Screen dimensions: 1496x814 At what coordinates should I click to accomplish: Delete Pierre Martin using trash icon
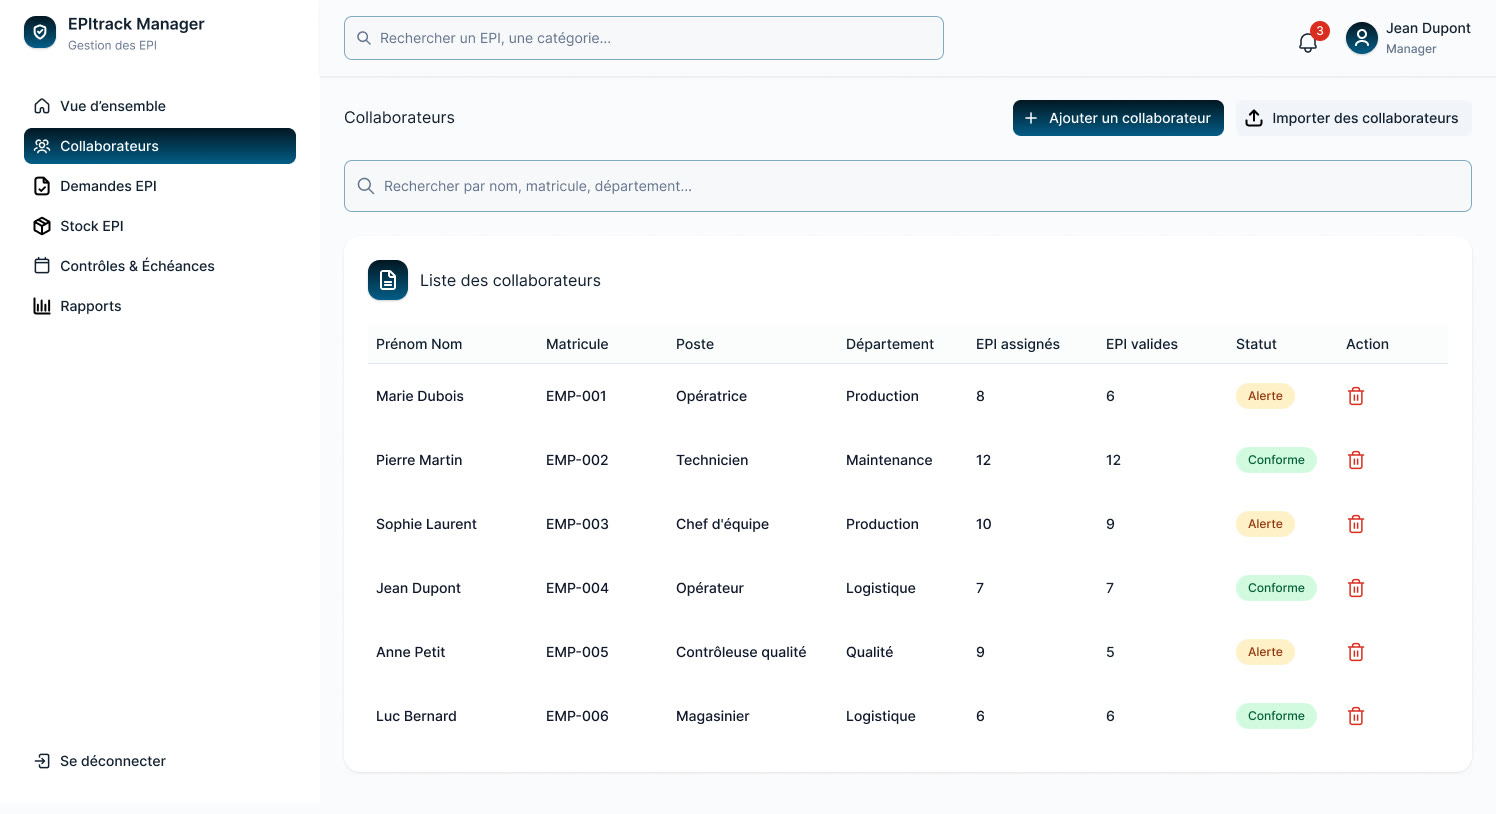click(x=1356, y=460)
